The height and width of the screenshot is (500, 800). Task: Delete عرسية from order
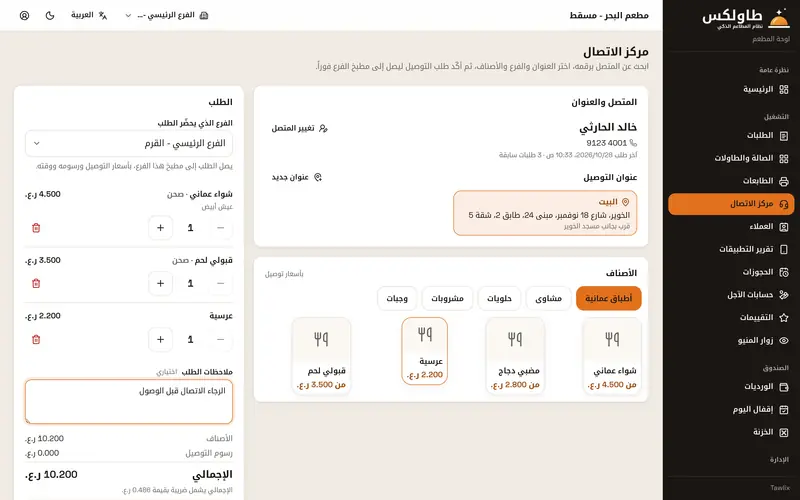[x=36, y=339]
